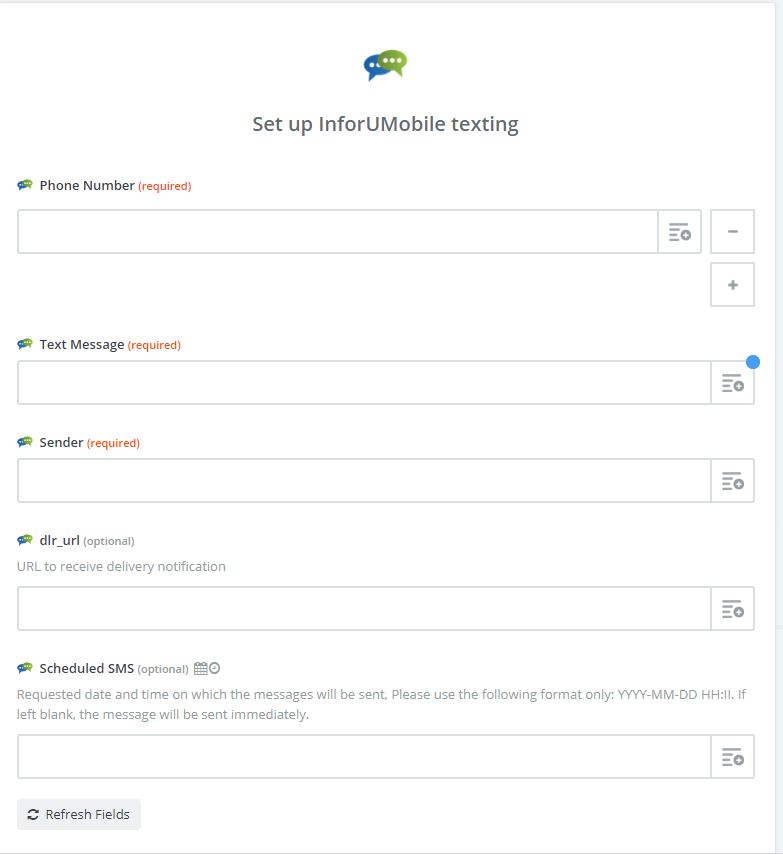Select the dlr_url input box

click(x=364, y=609)
